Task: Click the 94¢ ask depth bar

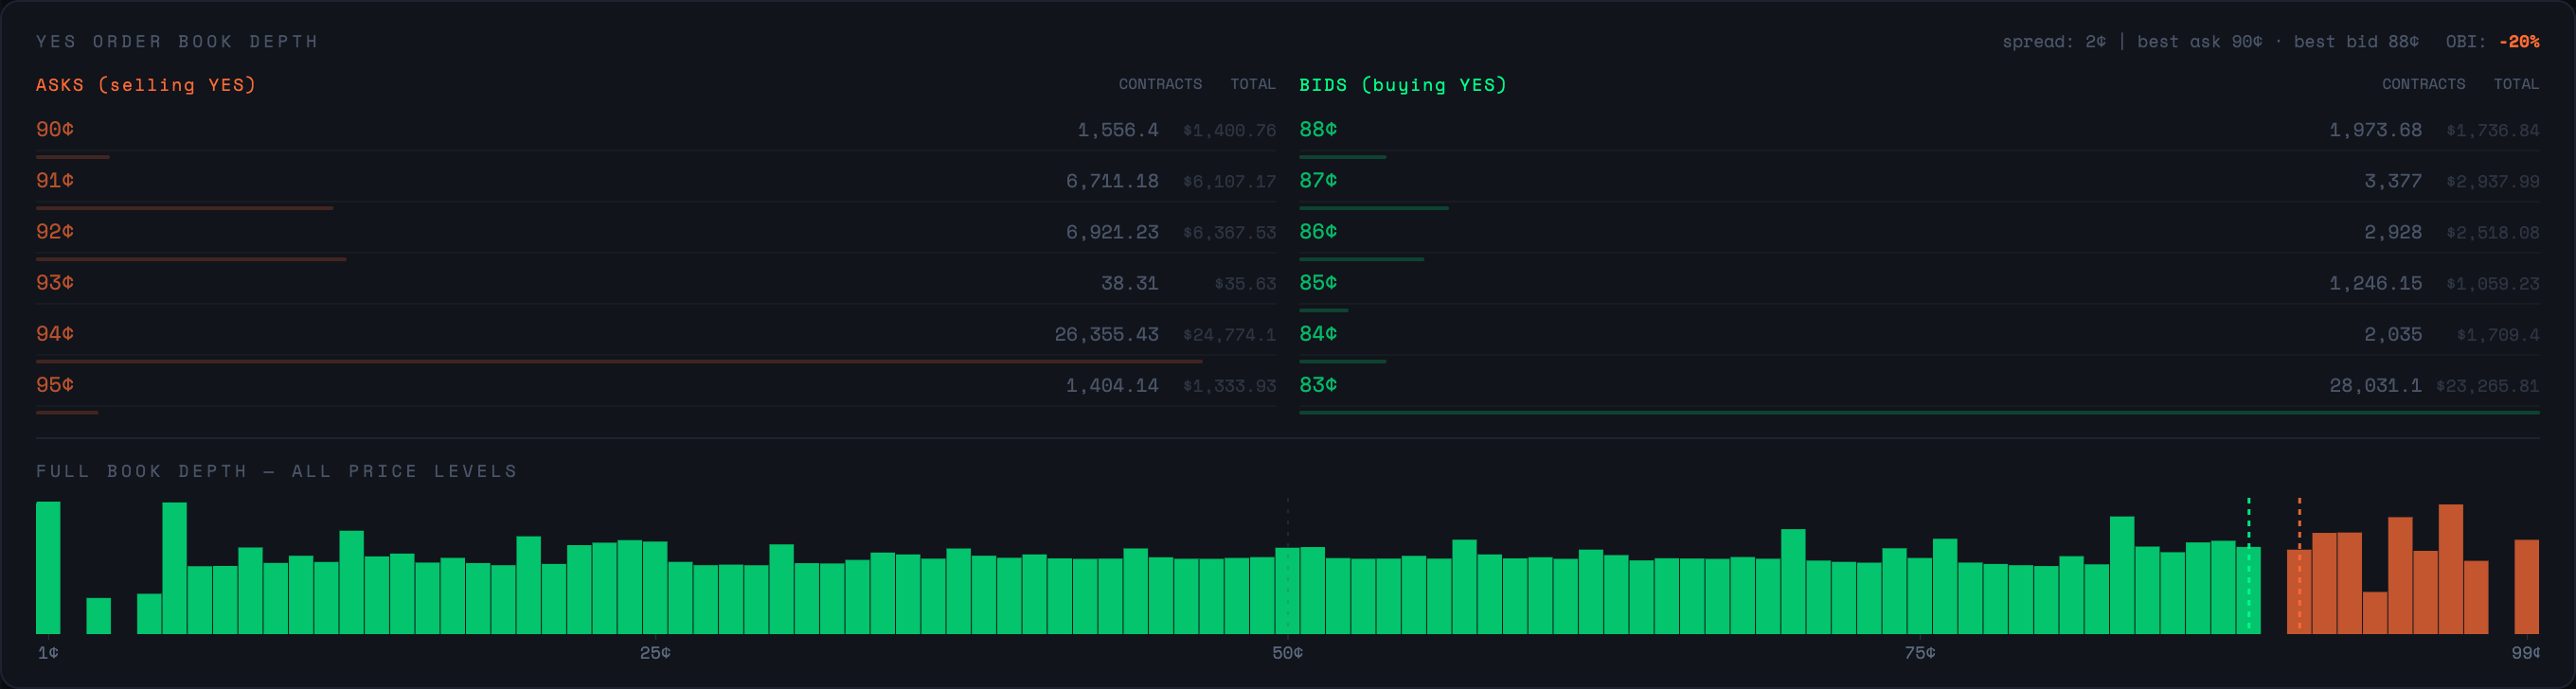Action: point(619,361)
